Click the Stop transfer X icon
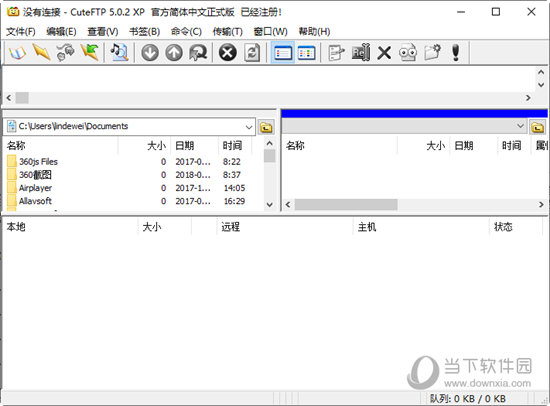 pyautogui.click(x=228, y=53)
